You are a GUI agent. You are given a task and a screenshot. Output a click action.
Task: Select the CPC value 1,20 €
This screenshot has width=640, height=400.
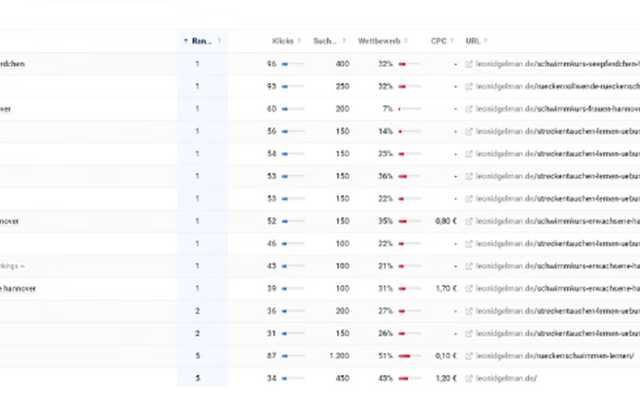pyautogui.click(x=446, y=378)
